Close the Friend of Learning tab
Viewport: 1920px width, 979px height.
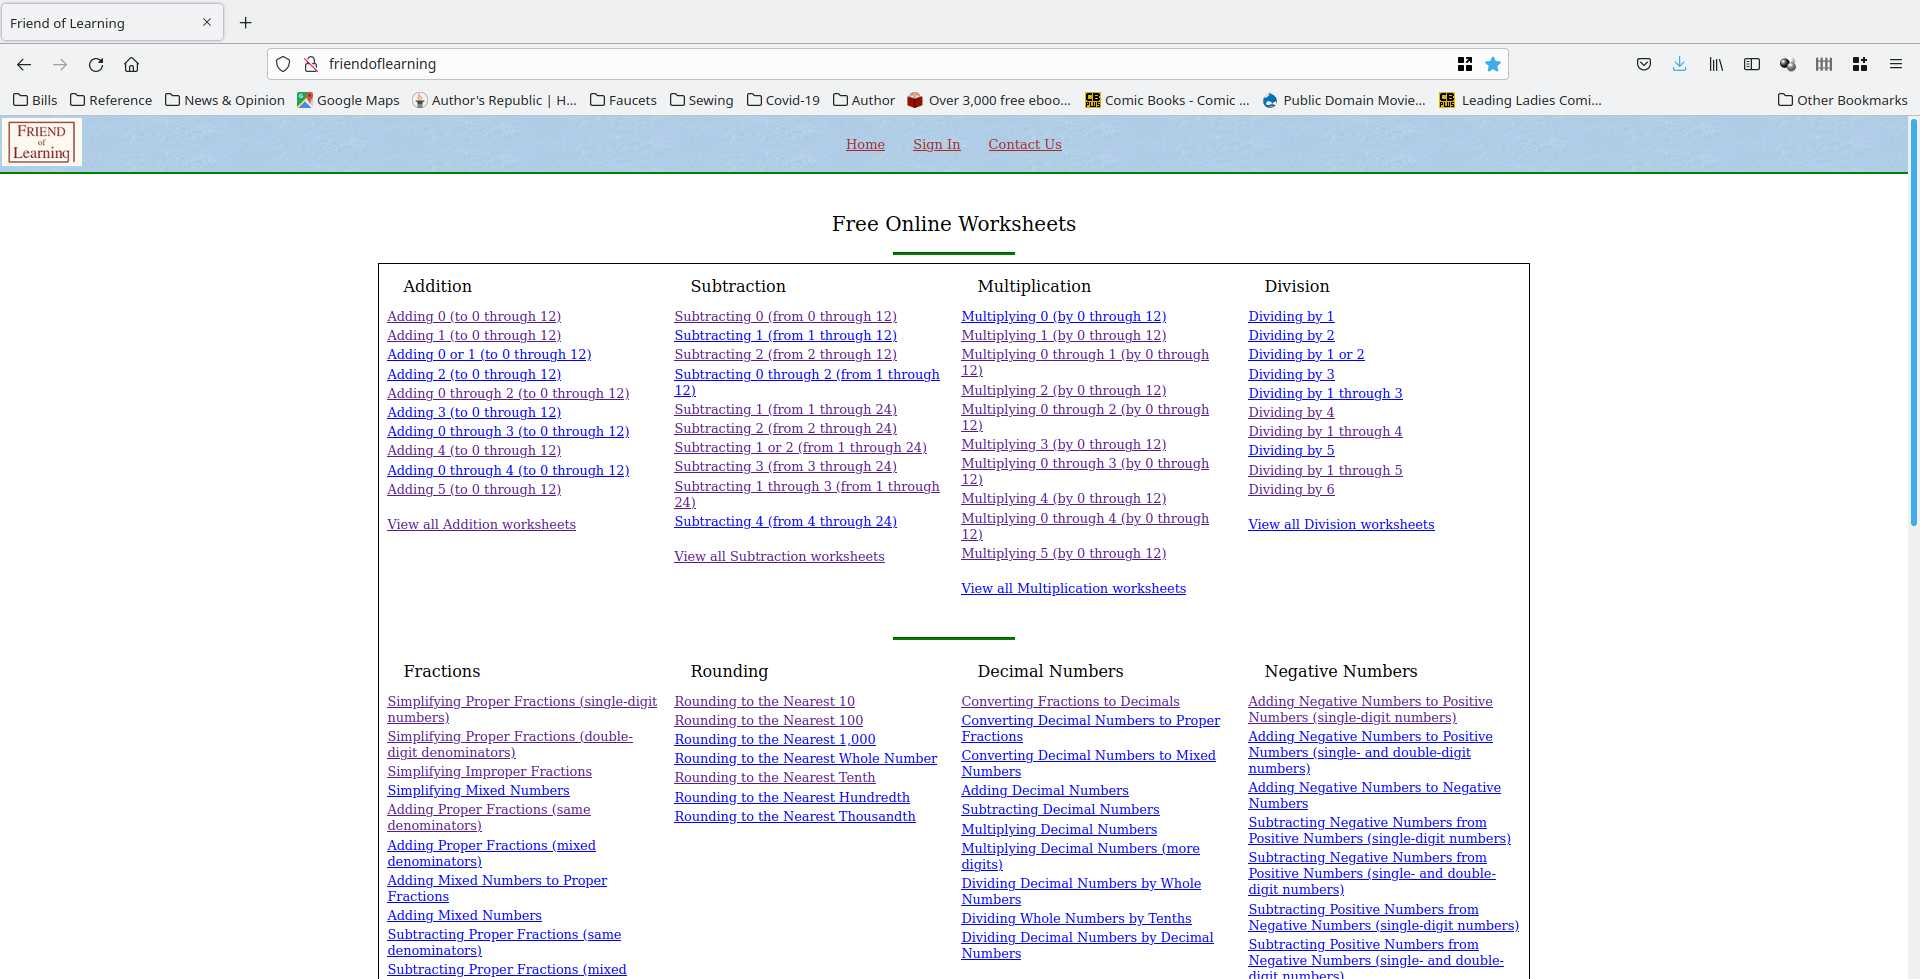207,22
